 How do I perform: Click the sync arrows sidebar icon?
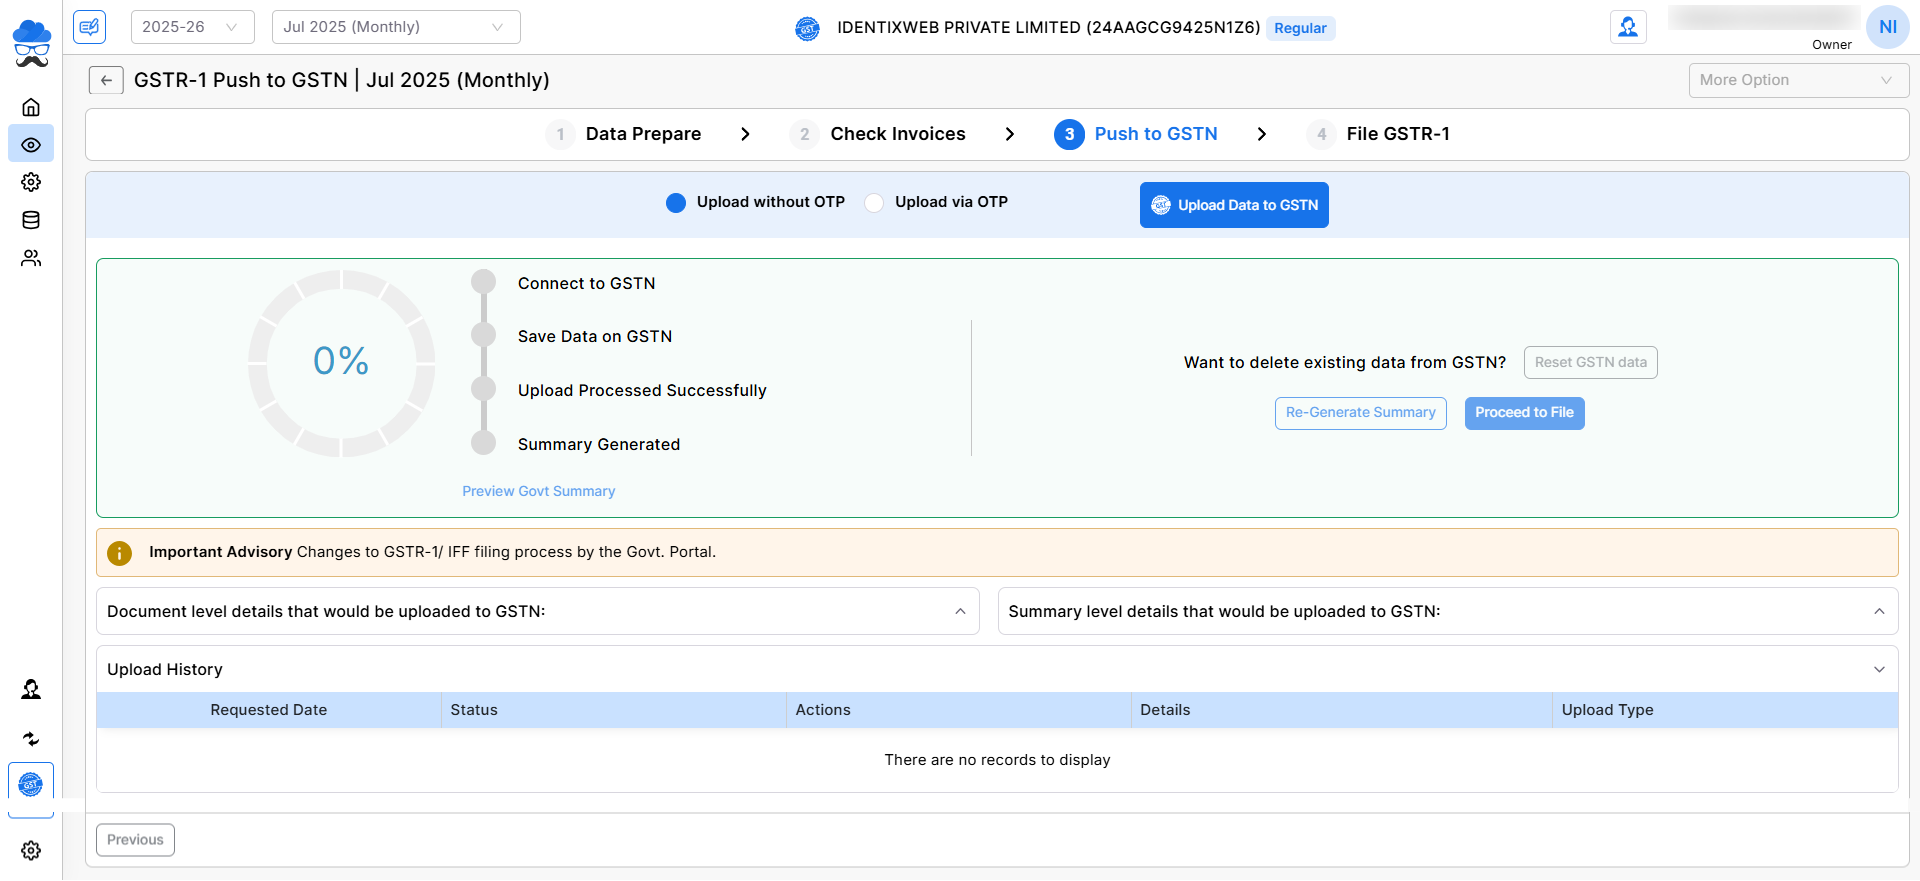point(31,739)
